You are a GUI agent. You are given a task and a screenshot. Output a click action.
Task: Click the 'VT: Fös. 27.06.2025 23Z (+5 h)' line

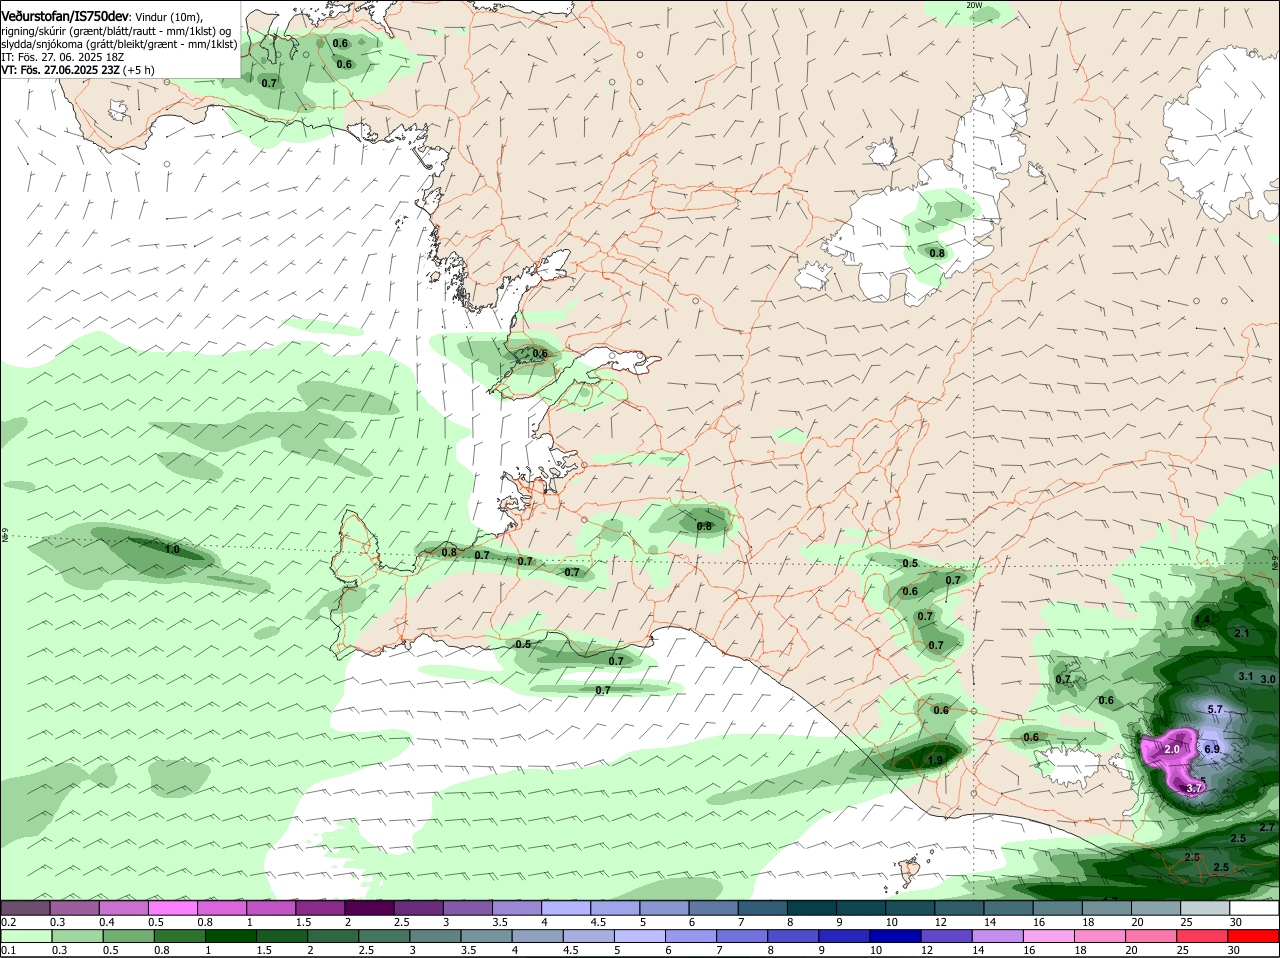click(78, 70)
